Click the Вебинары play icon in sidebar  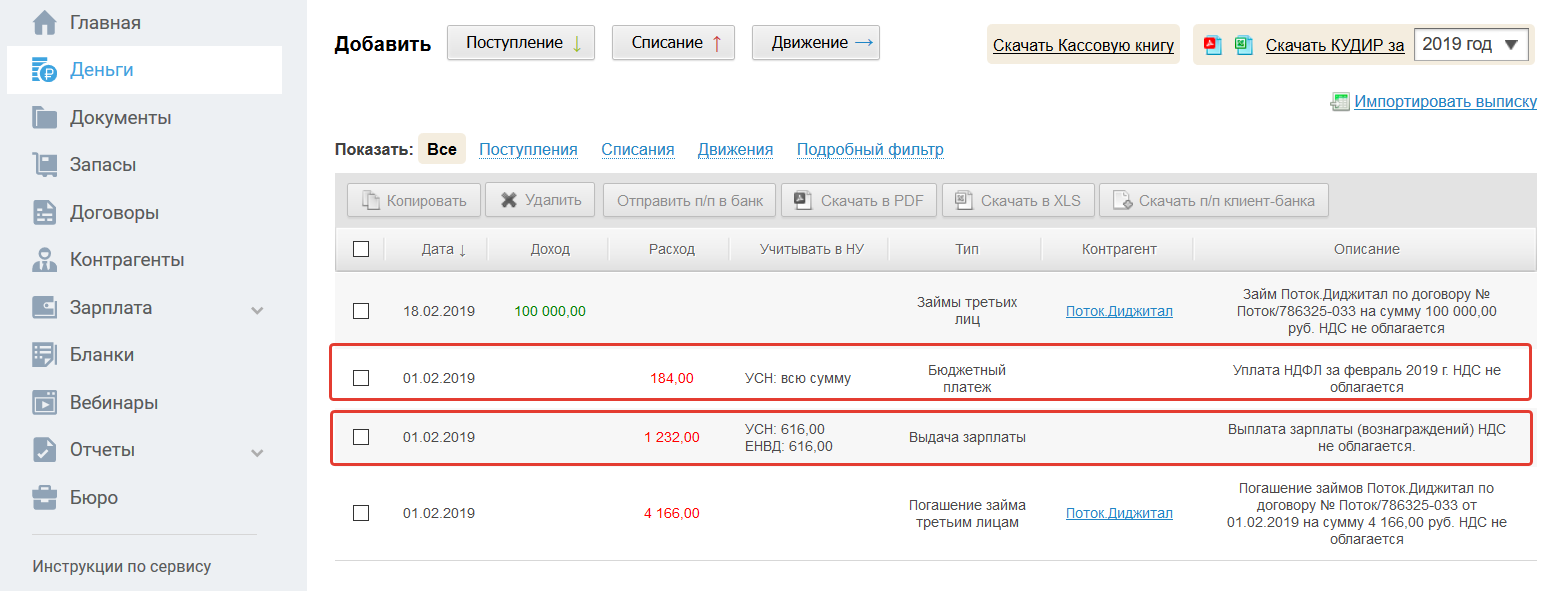tap(44, 403)
